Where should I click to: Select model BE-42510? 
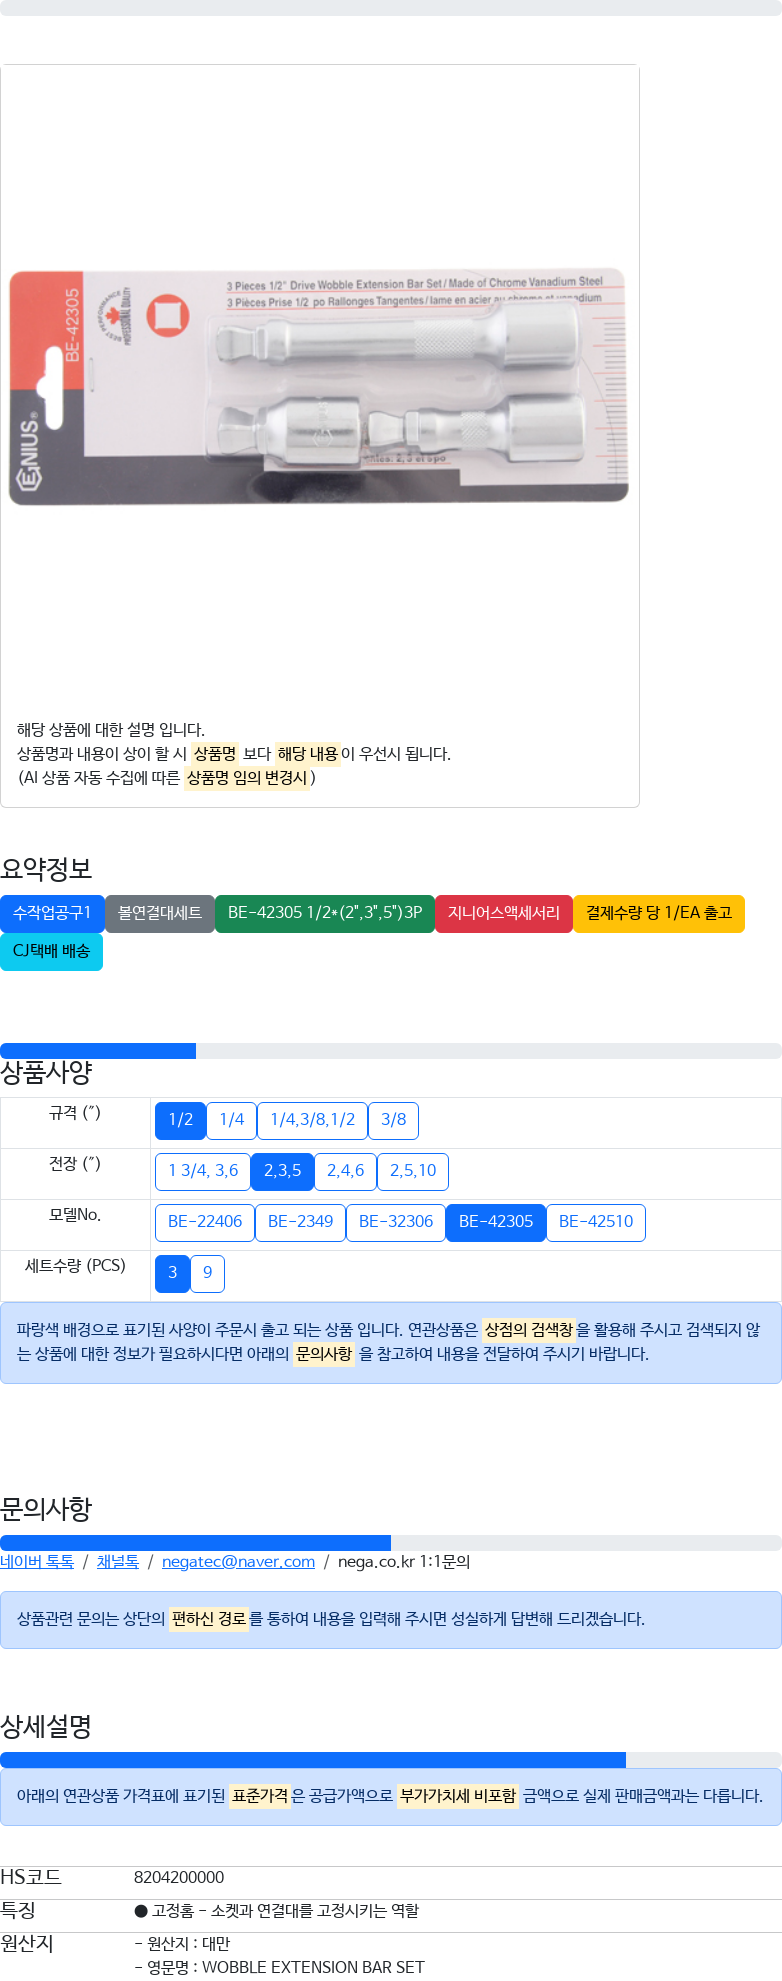[x=596, y=1222]
